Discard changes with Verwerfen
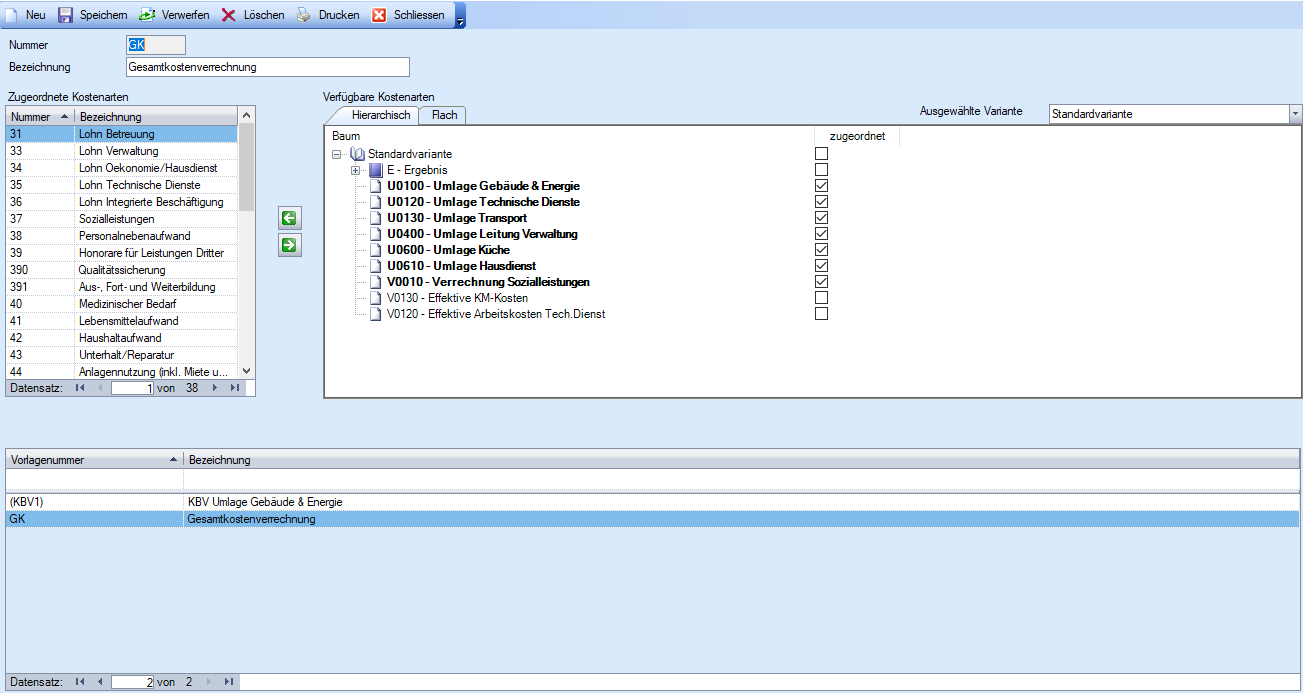Image resolution: width=1303 pixels, height=693 pixels. pyautogui.click(x=174, y=15)
